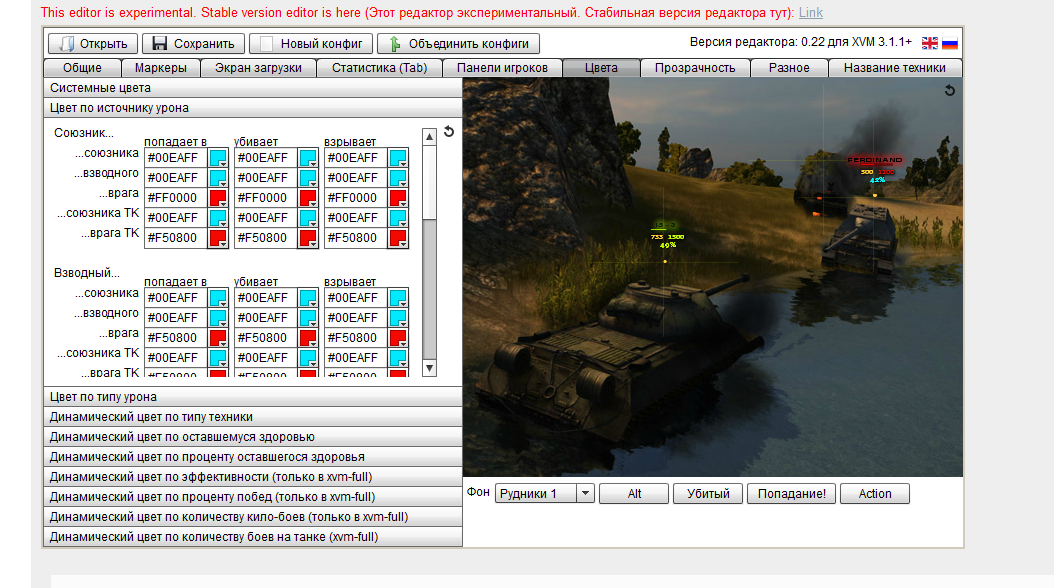Expand Динамический цвет по эффективности section
The image size is (1054, 588).
253,477
